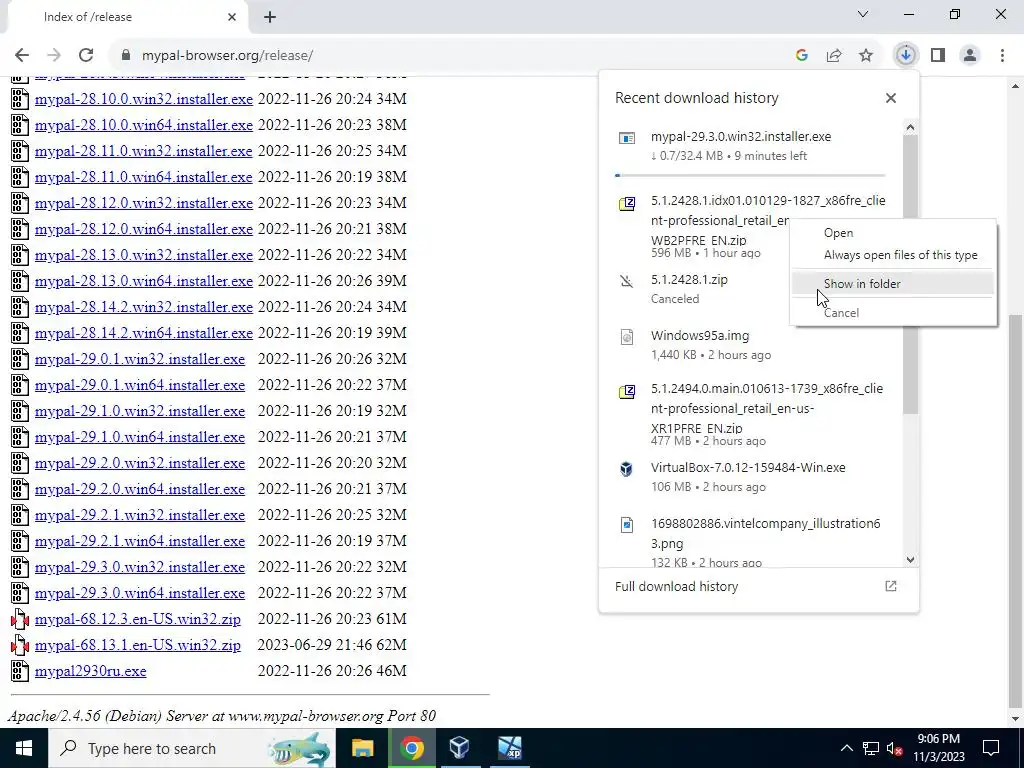Open Chrome profile avatar
Screen dimensions: 1024x768
click(x=970, y=56)
